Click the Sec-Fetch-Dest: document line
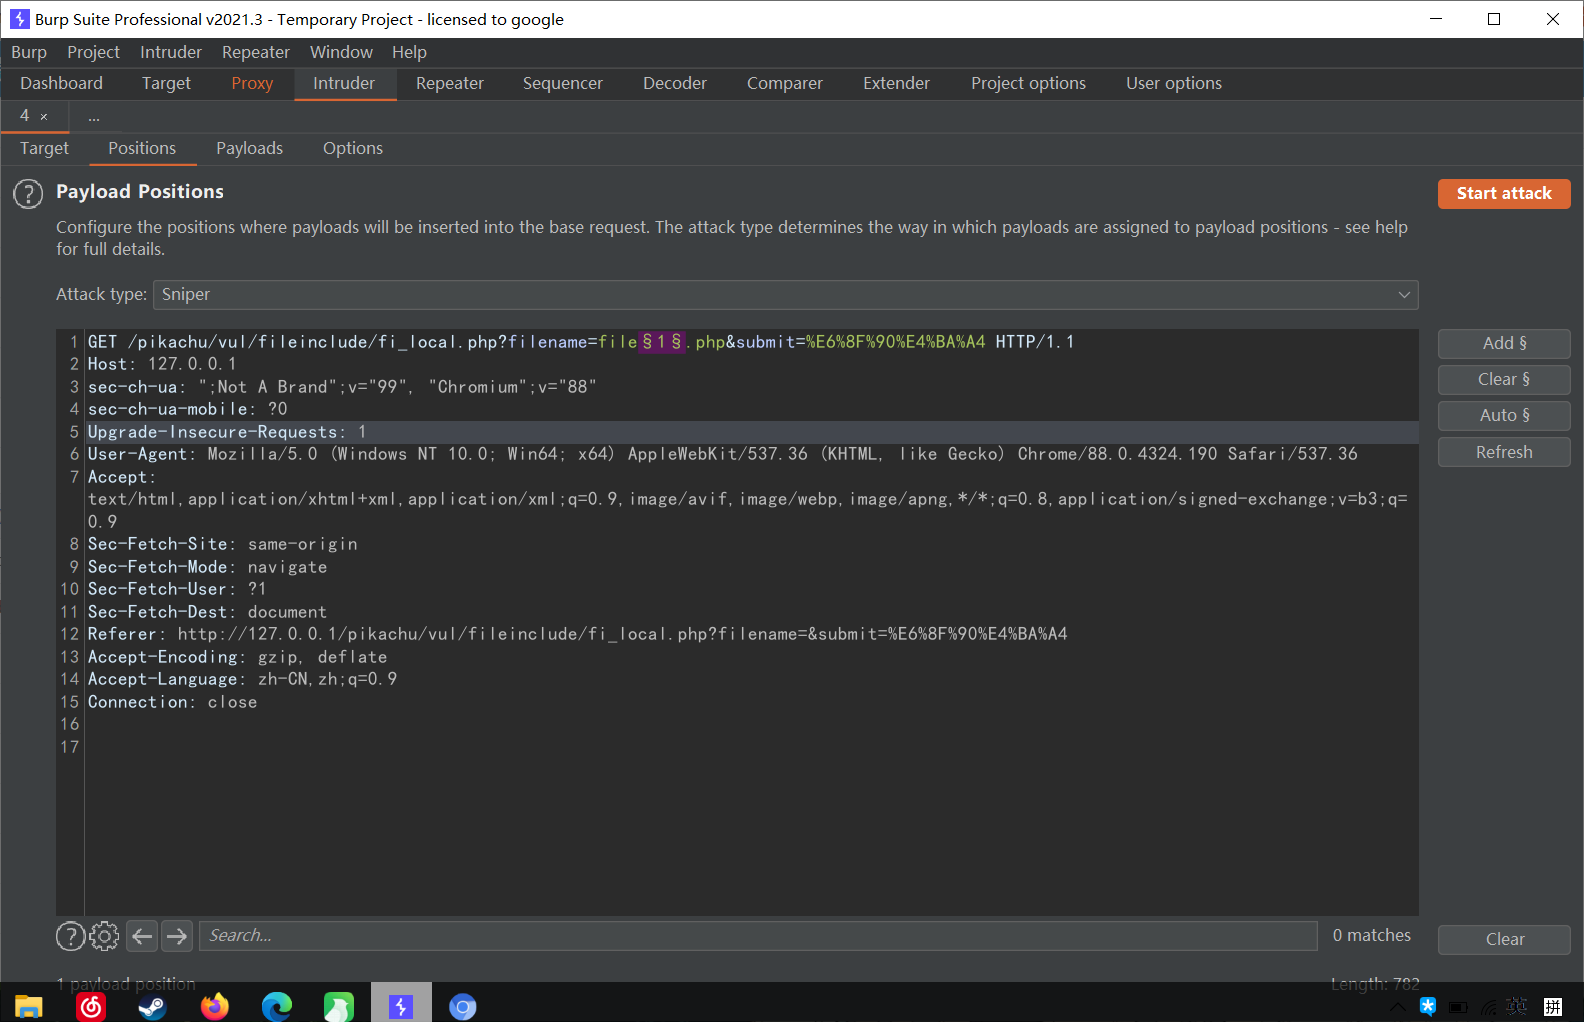Screen dimensions: 1584x1022 click(x=207, y=613)
